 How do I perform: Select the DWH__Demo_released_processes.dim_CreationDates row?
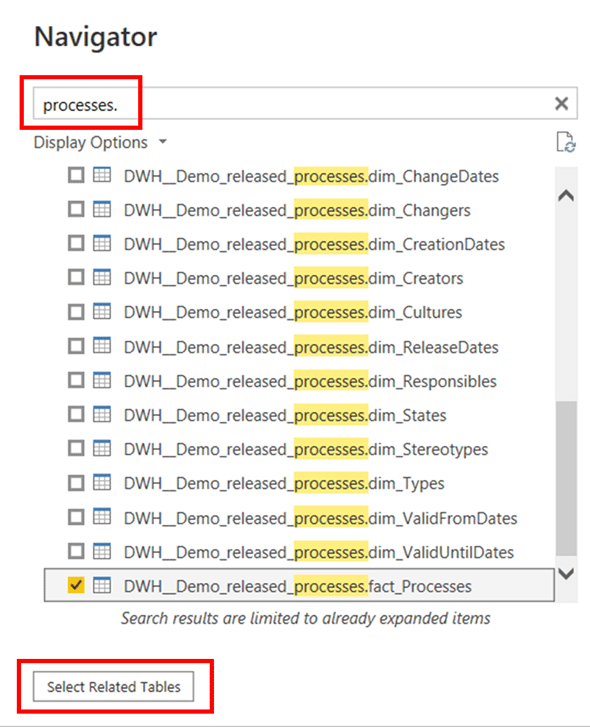[299, 244]
